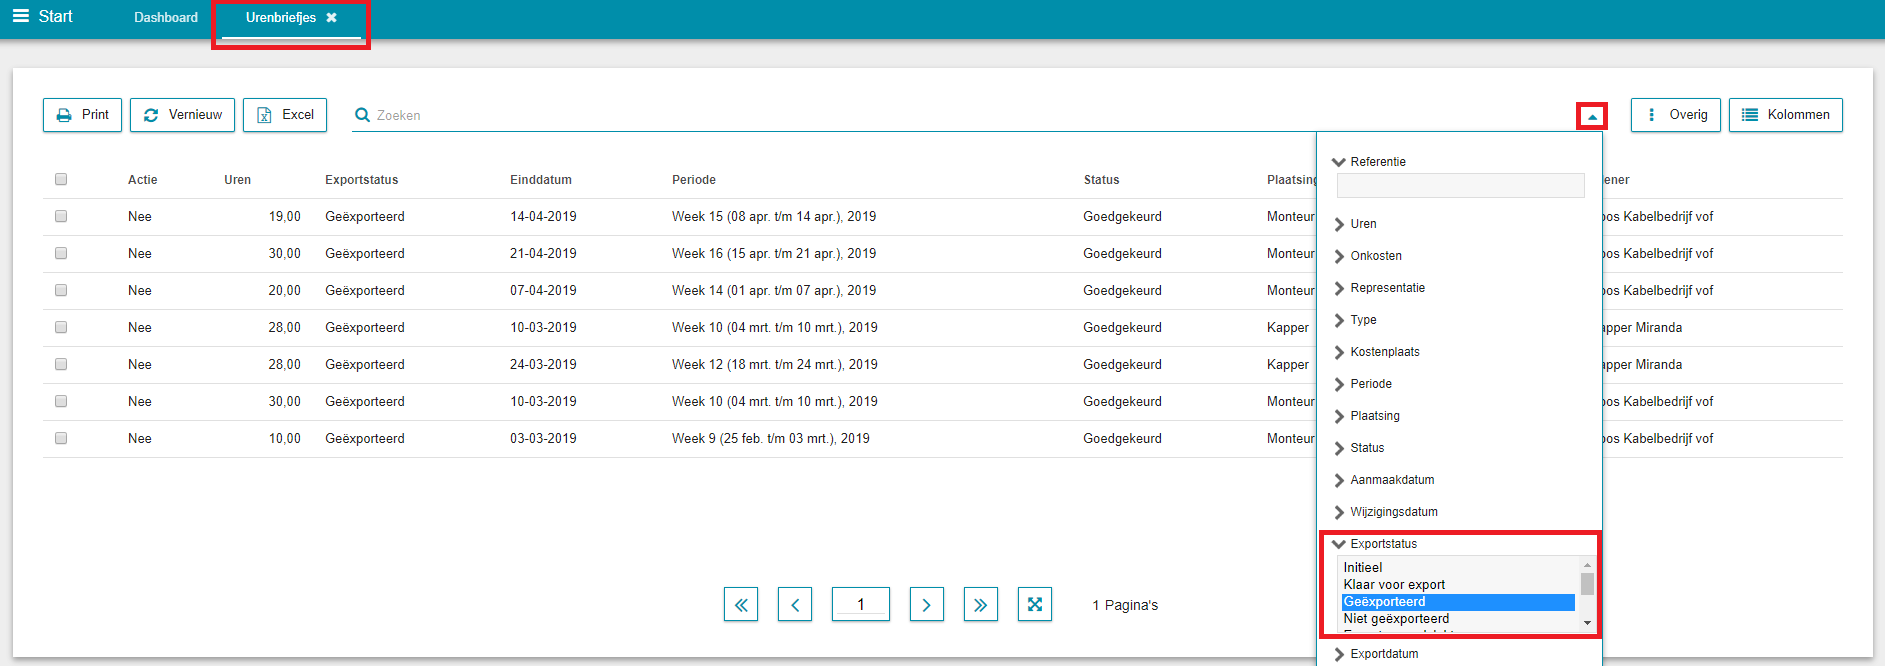Check the row dated 03-03-2019

click(x=61, y=439)
